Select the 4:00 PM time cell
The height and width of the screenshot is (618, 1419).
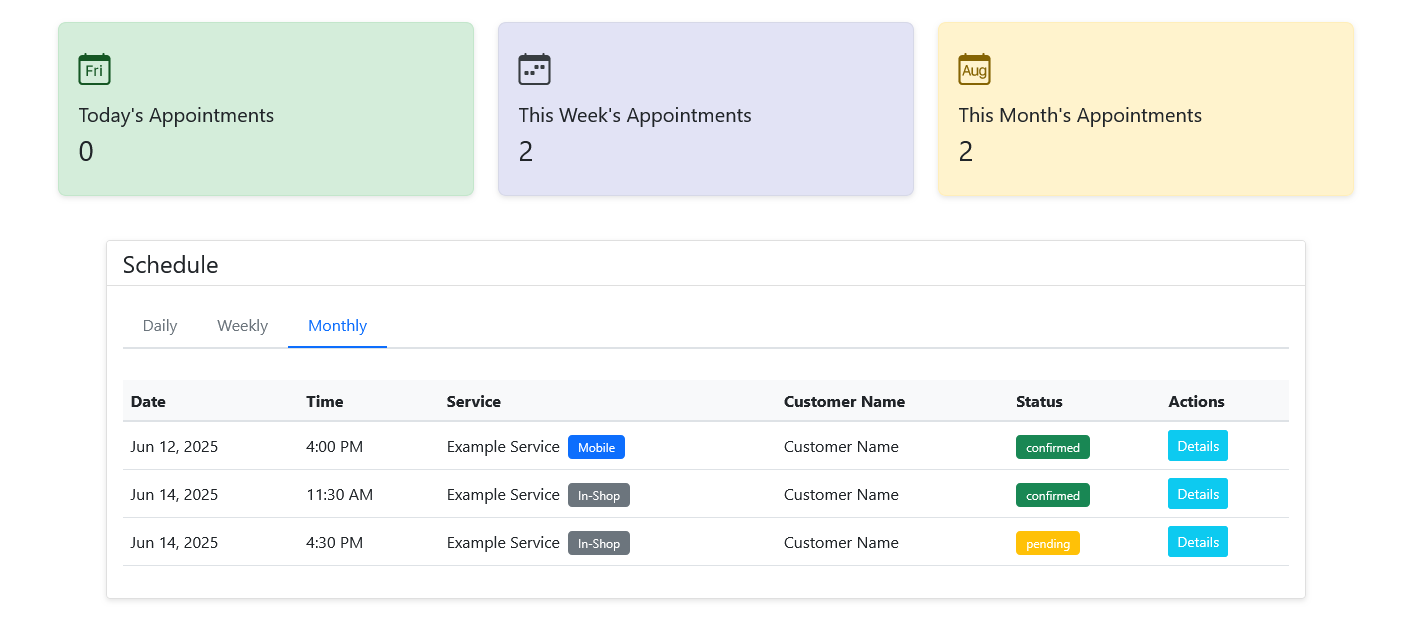pyautogui.click(x=334, y=446)
